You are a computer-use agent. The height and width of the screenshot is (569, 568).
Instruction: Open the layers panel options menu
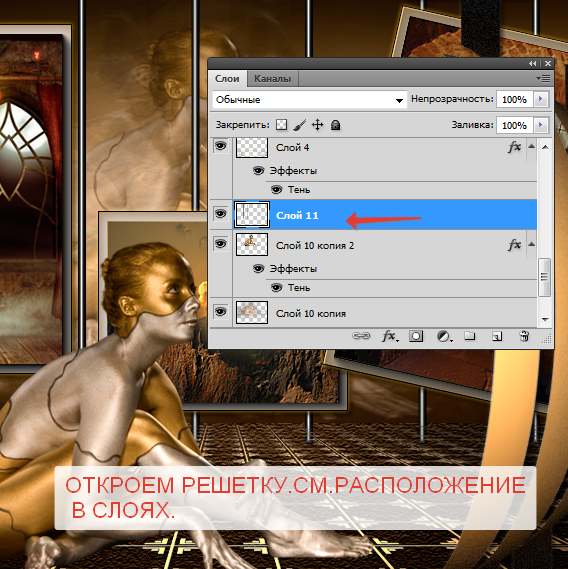pyautogui.click(x=543, y=78)
